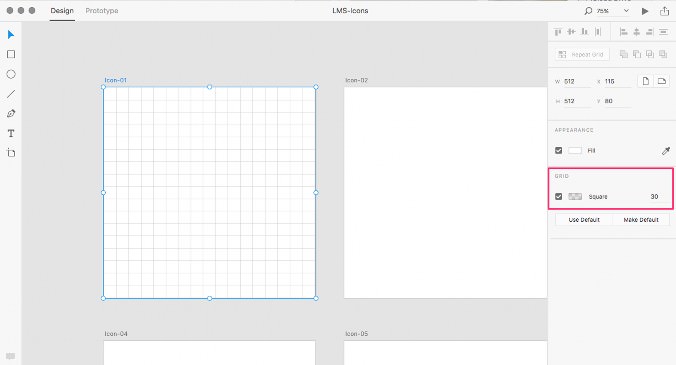Click the Distribute Vertically icon

[663, 31]
